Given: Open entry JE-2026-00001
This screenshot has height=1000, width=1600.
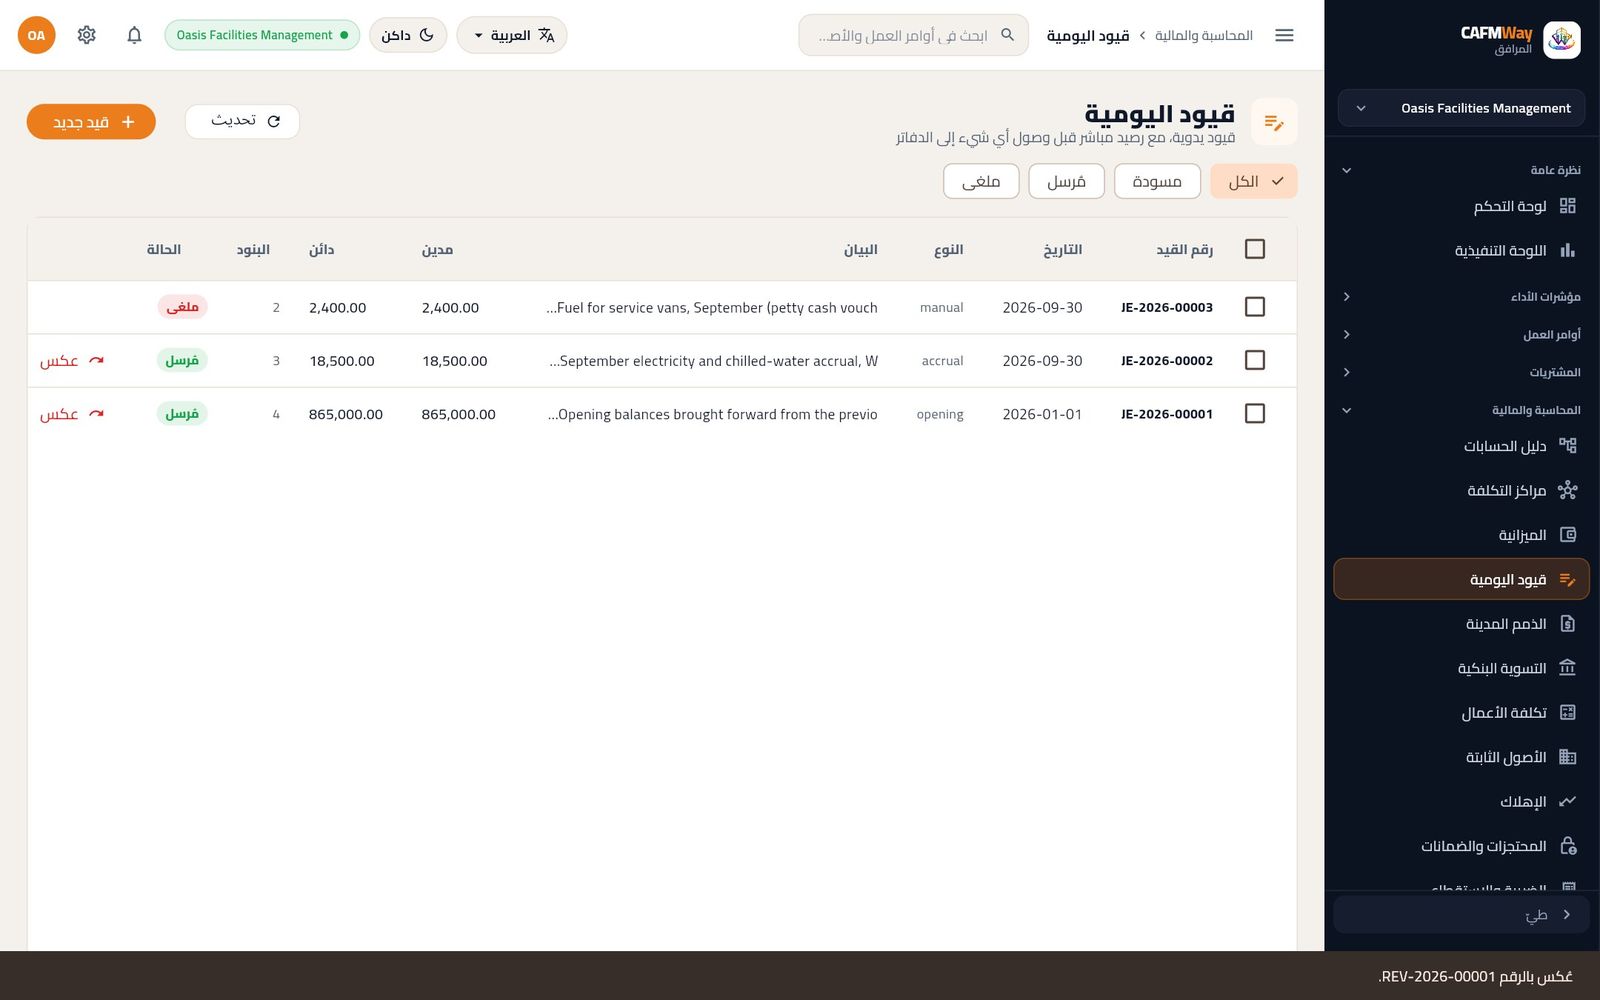Looking at the screenshot, I should coord(1166,414).
